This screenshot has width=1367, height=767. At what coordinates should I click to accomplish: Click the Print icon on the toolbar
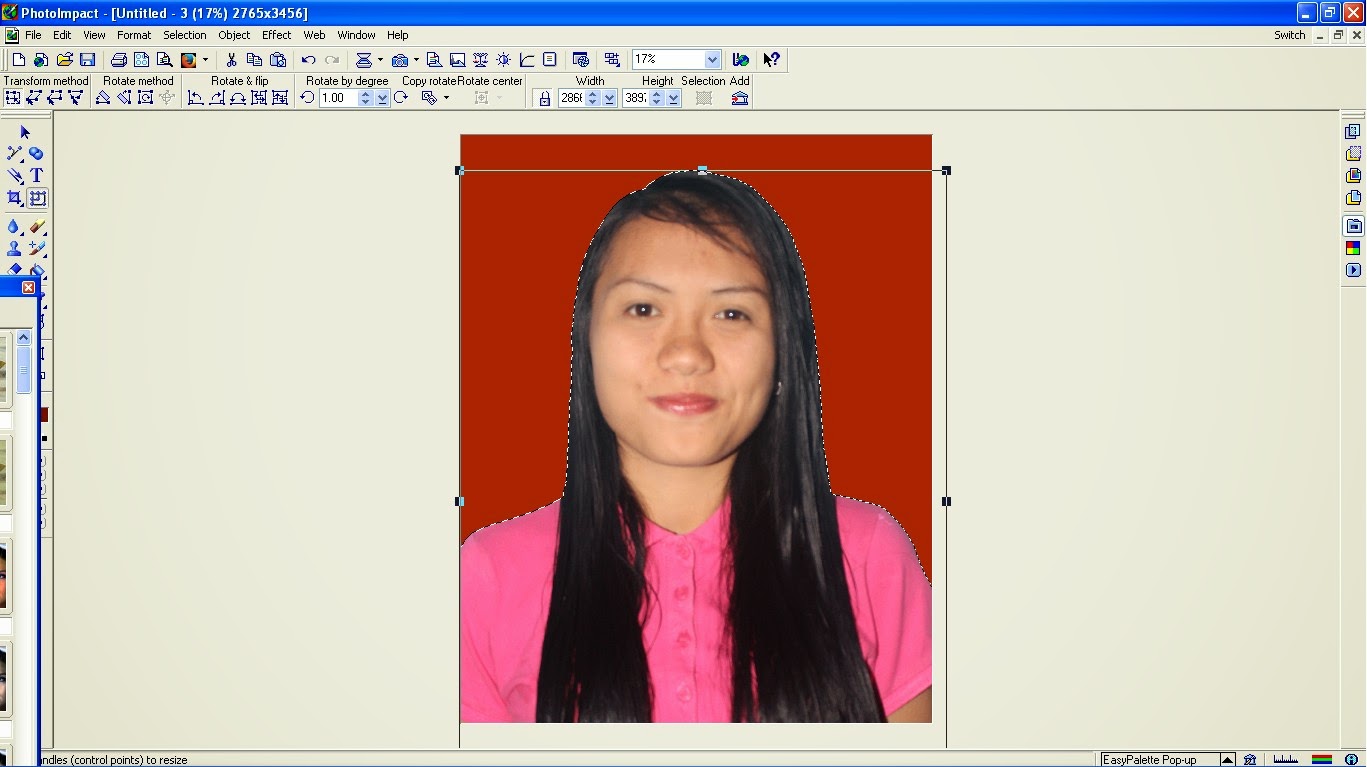point(118,59)
